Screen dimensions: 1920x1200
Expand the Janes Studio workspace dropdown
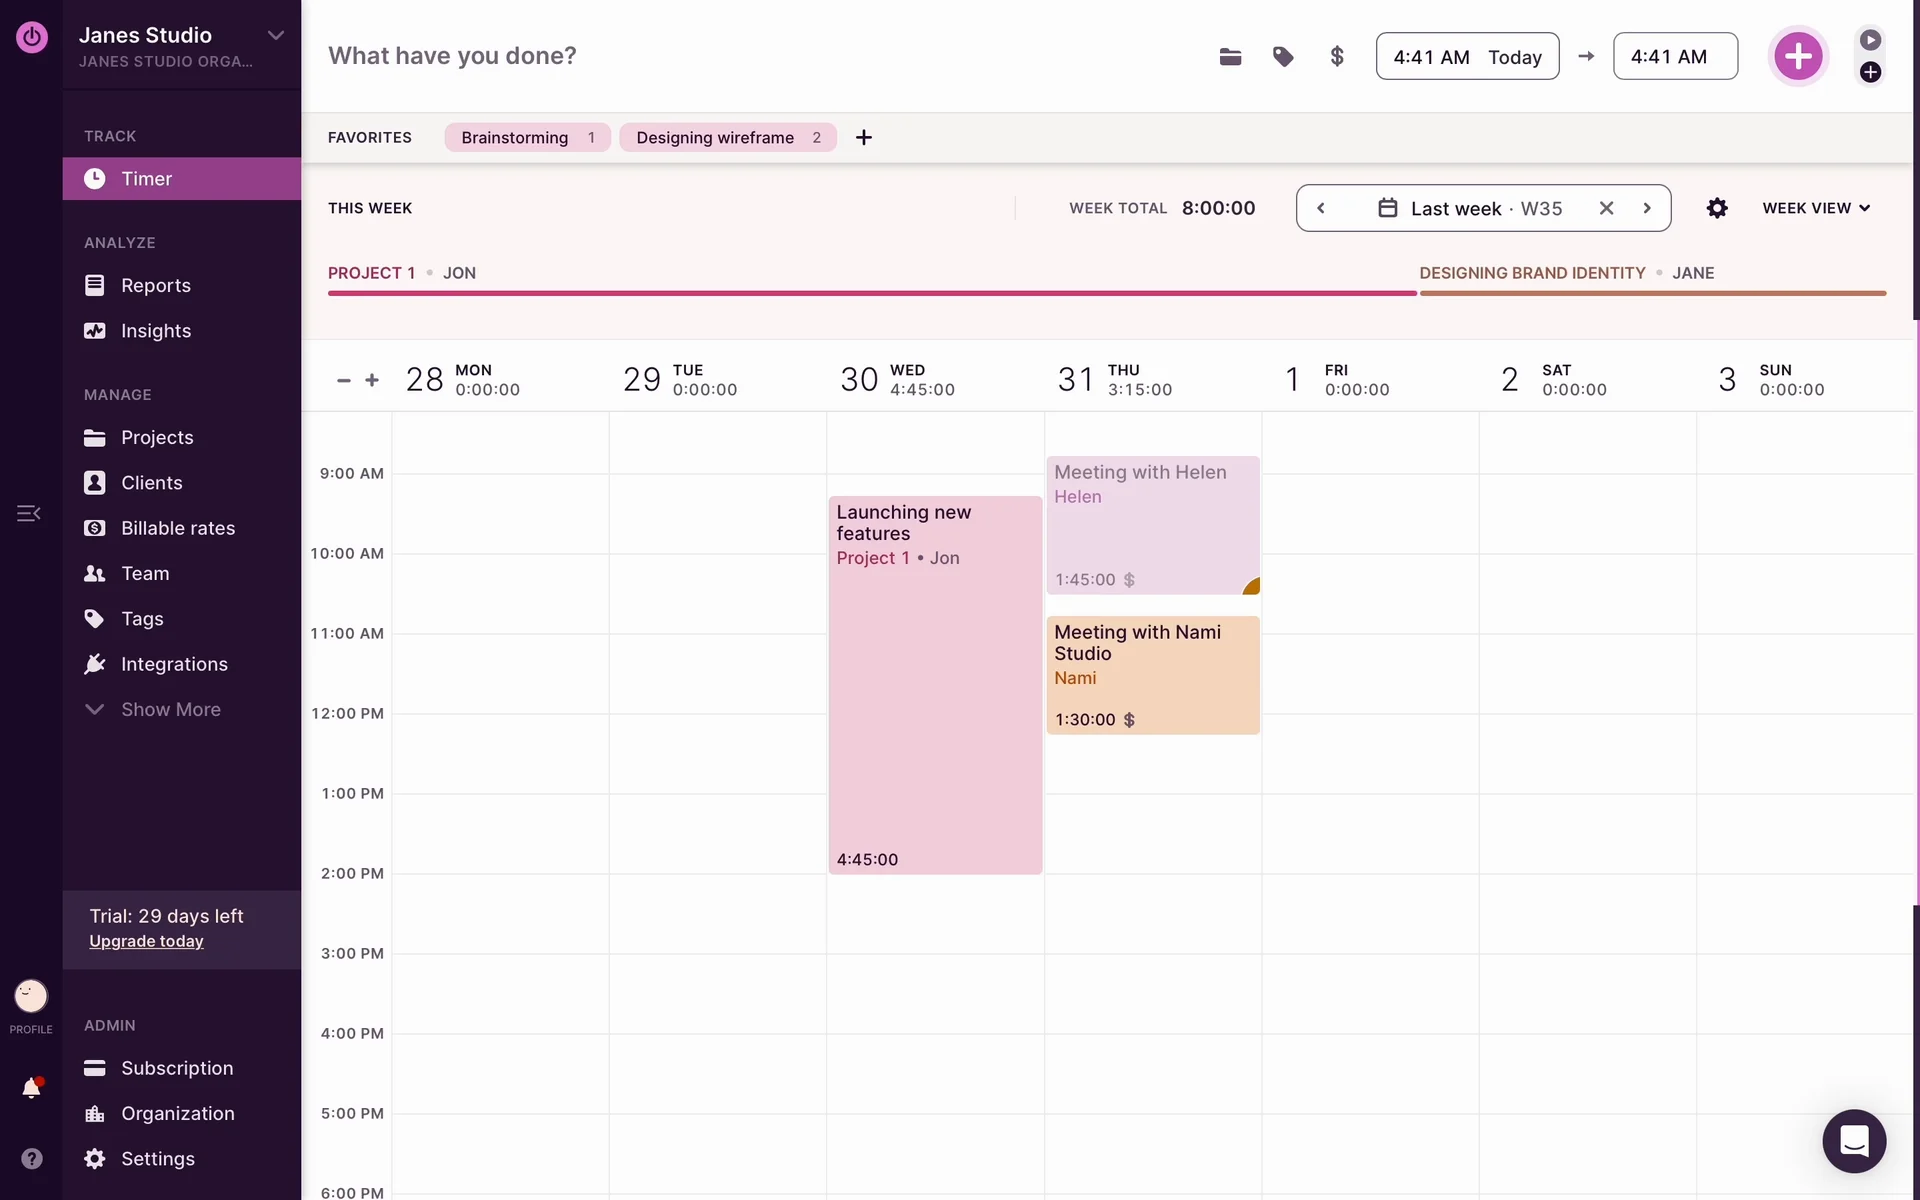(275, 36)
